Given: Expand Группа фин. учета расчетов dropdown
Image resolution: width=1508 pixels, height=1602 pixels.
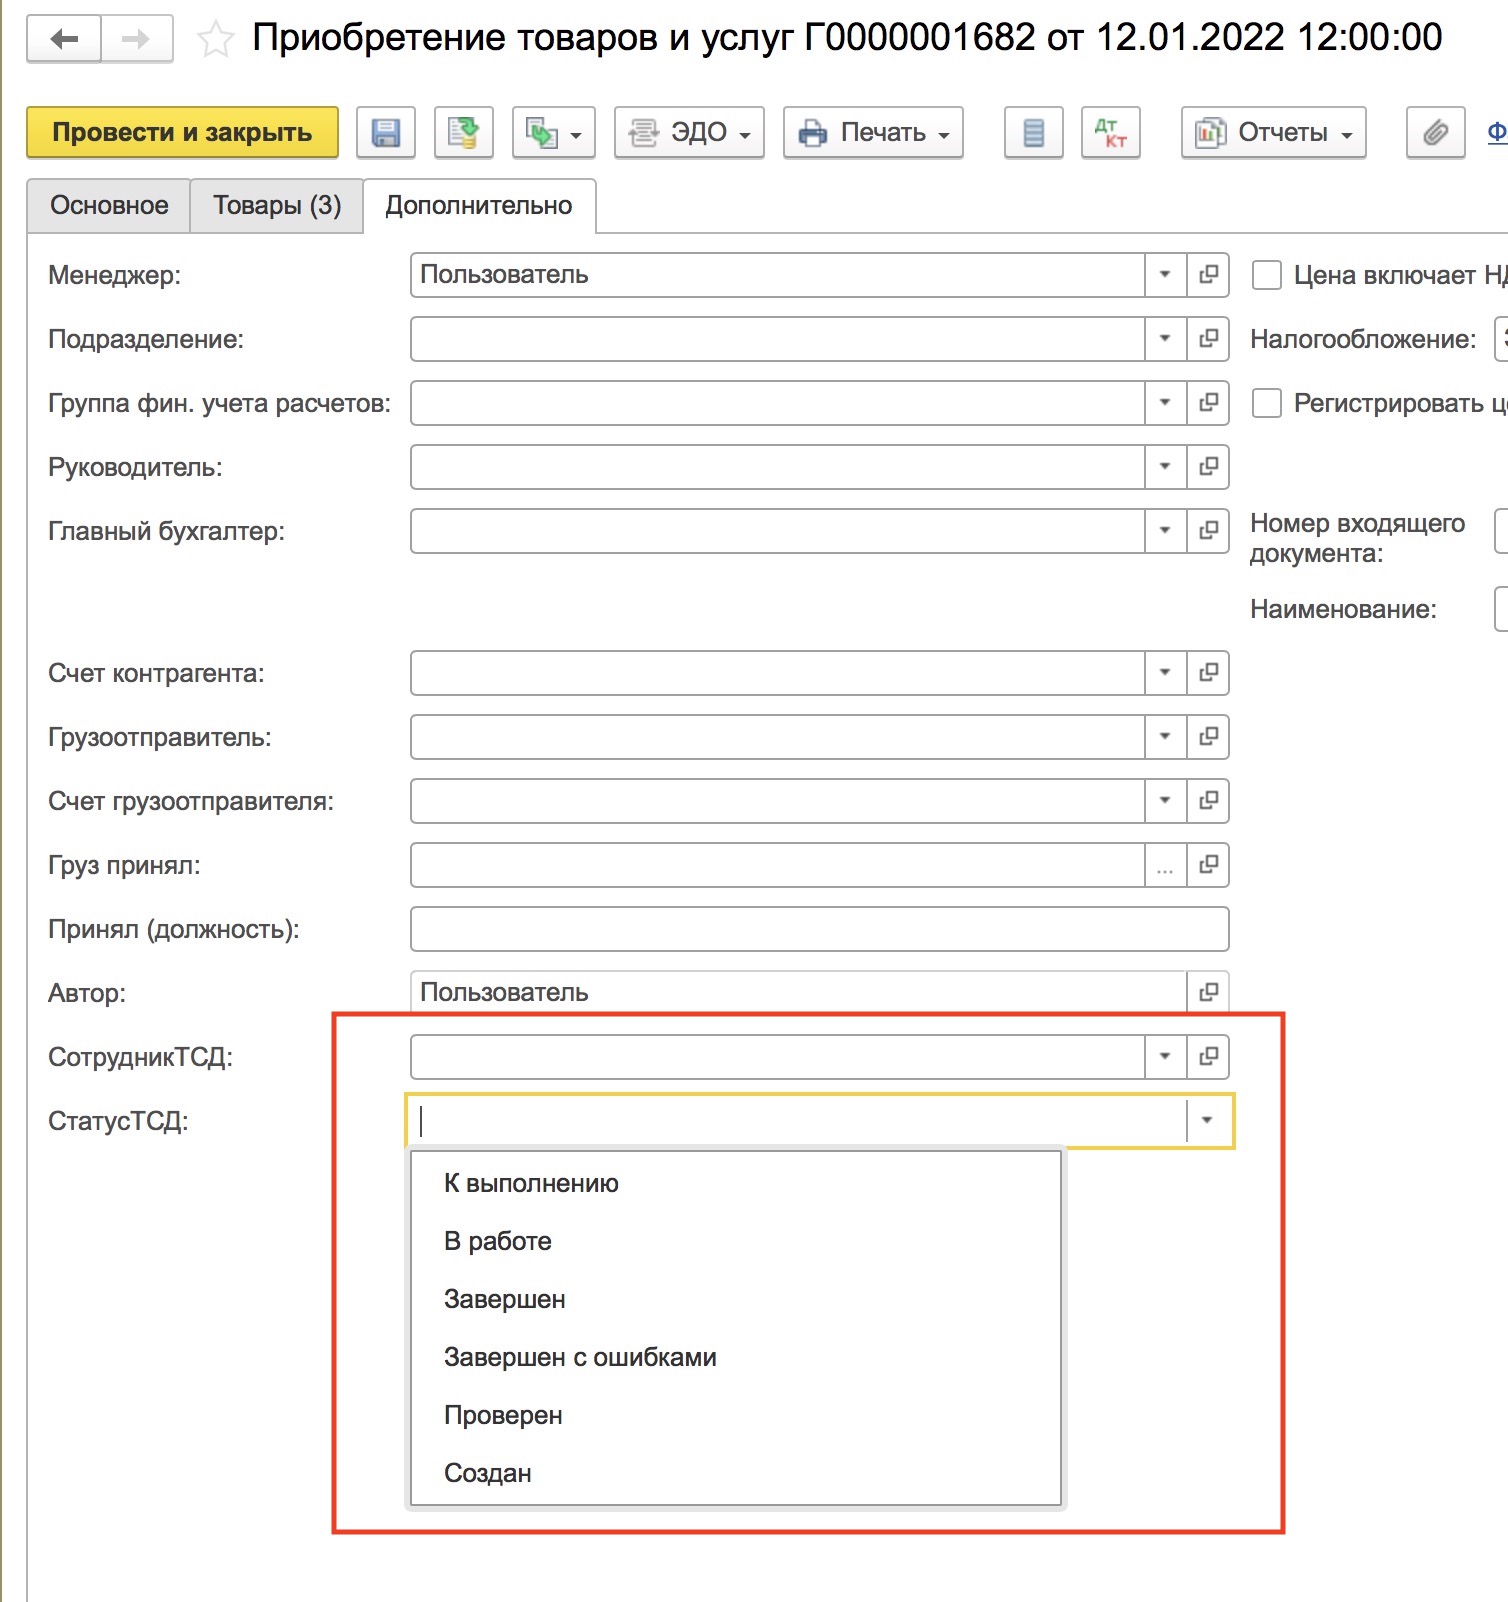Looking at the screenshot, I should [x=1165, y=403].
